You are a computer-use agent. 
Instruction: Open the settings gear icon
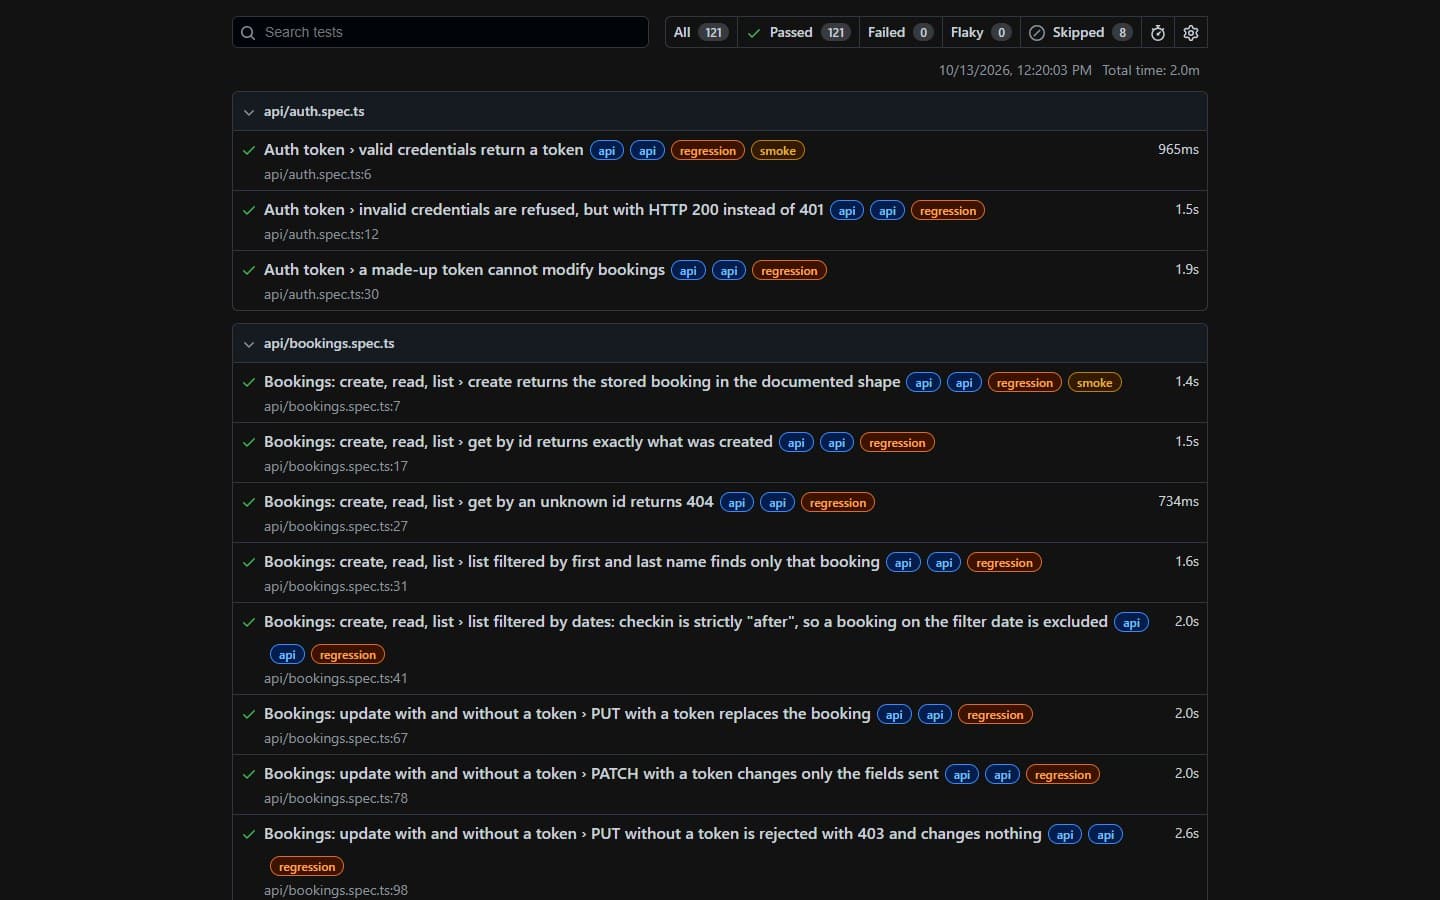[1191, 32]
